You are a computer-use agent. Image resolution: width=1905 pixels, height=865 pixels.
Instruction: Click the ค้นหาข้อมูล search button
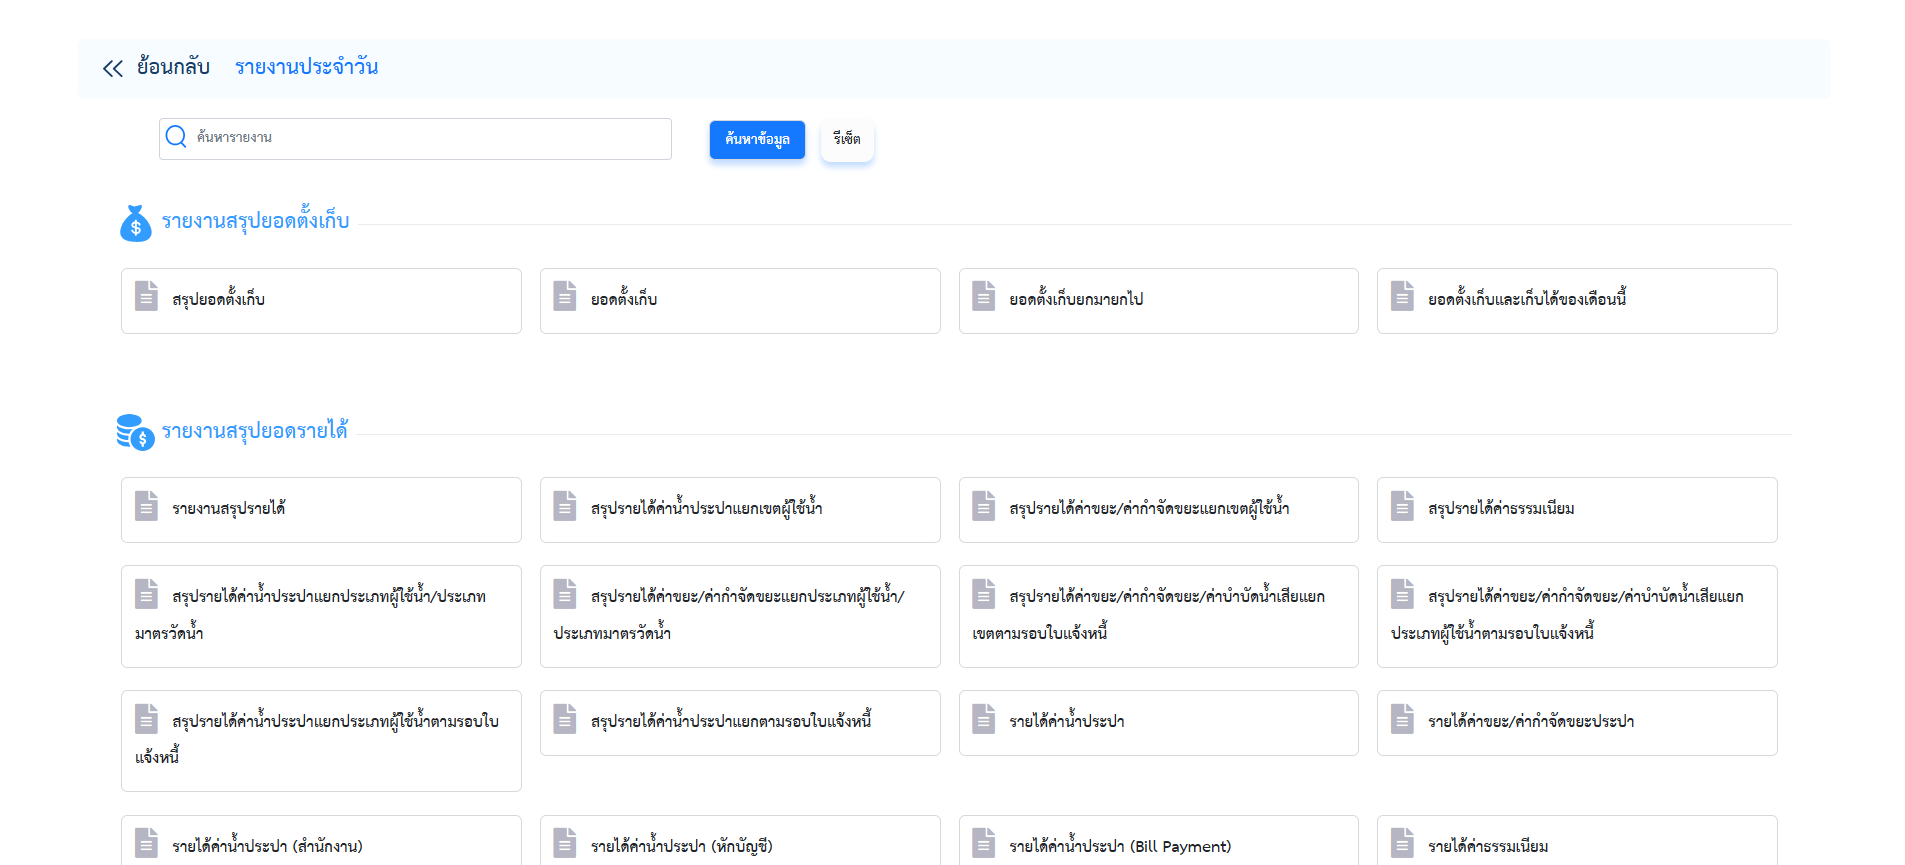757,140
